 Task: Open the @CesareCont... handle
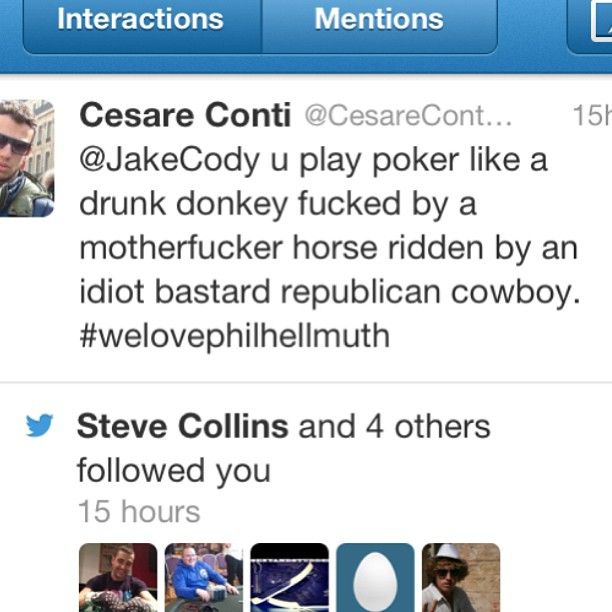(x=408, y=116)
